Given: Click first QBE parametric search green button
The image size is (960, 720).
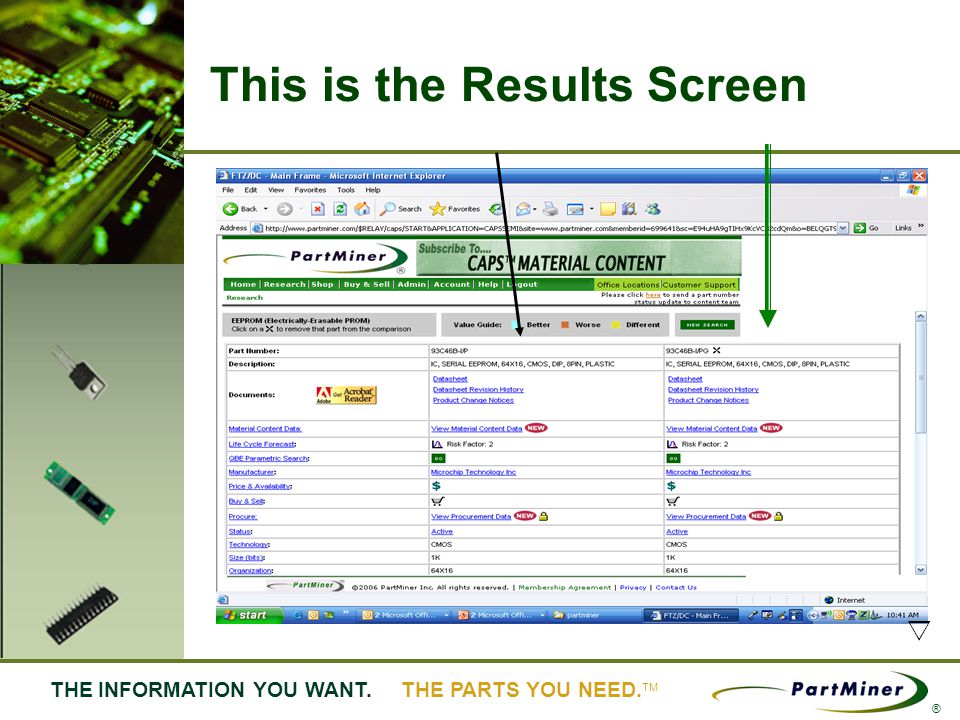Looking at the screenshot, I should tap(438, 458).
